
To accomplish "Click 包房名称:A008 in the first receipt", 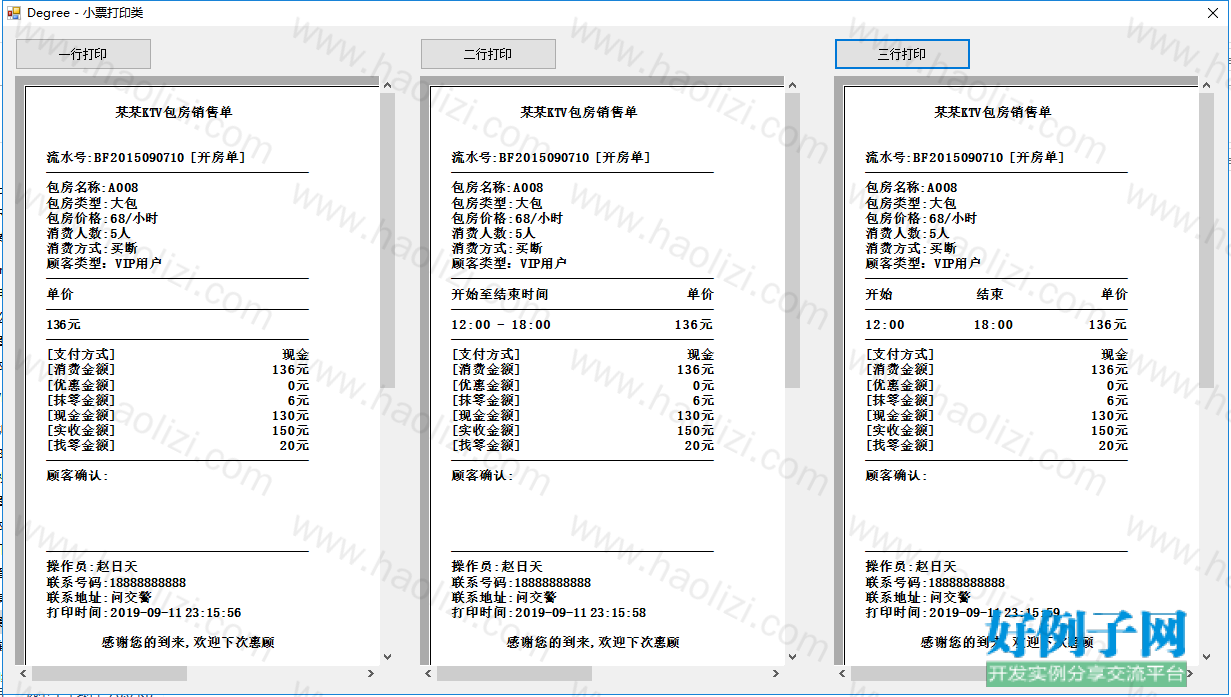I will click(x=93, y=188).
